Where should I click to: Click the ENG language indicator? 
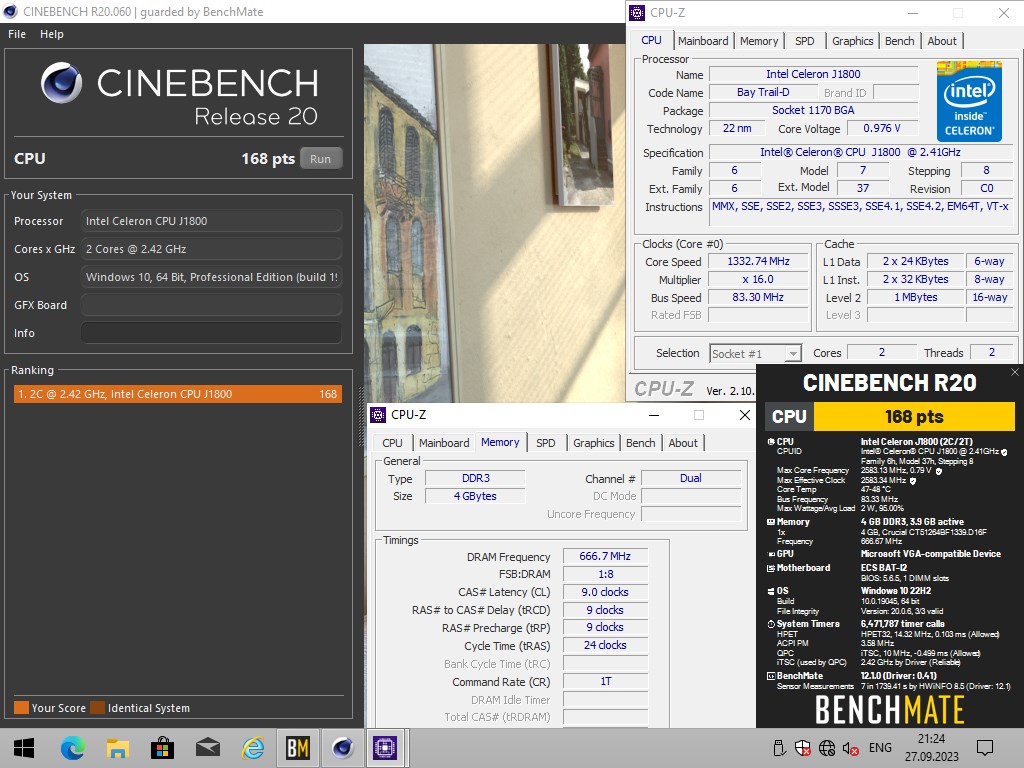coord(880,748)
